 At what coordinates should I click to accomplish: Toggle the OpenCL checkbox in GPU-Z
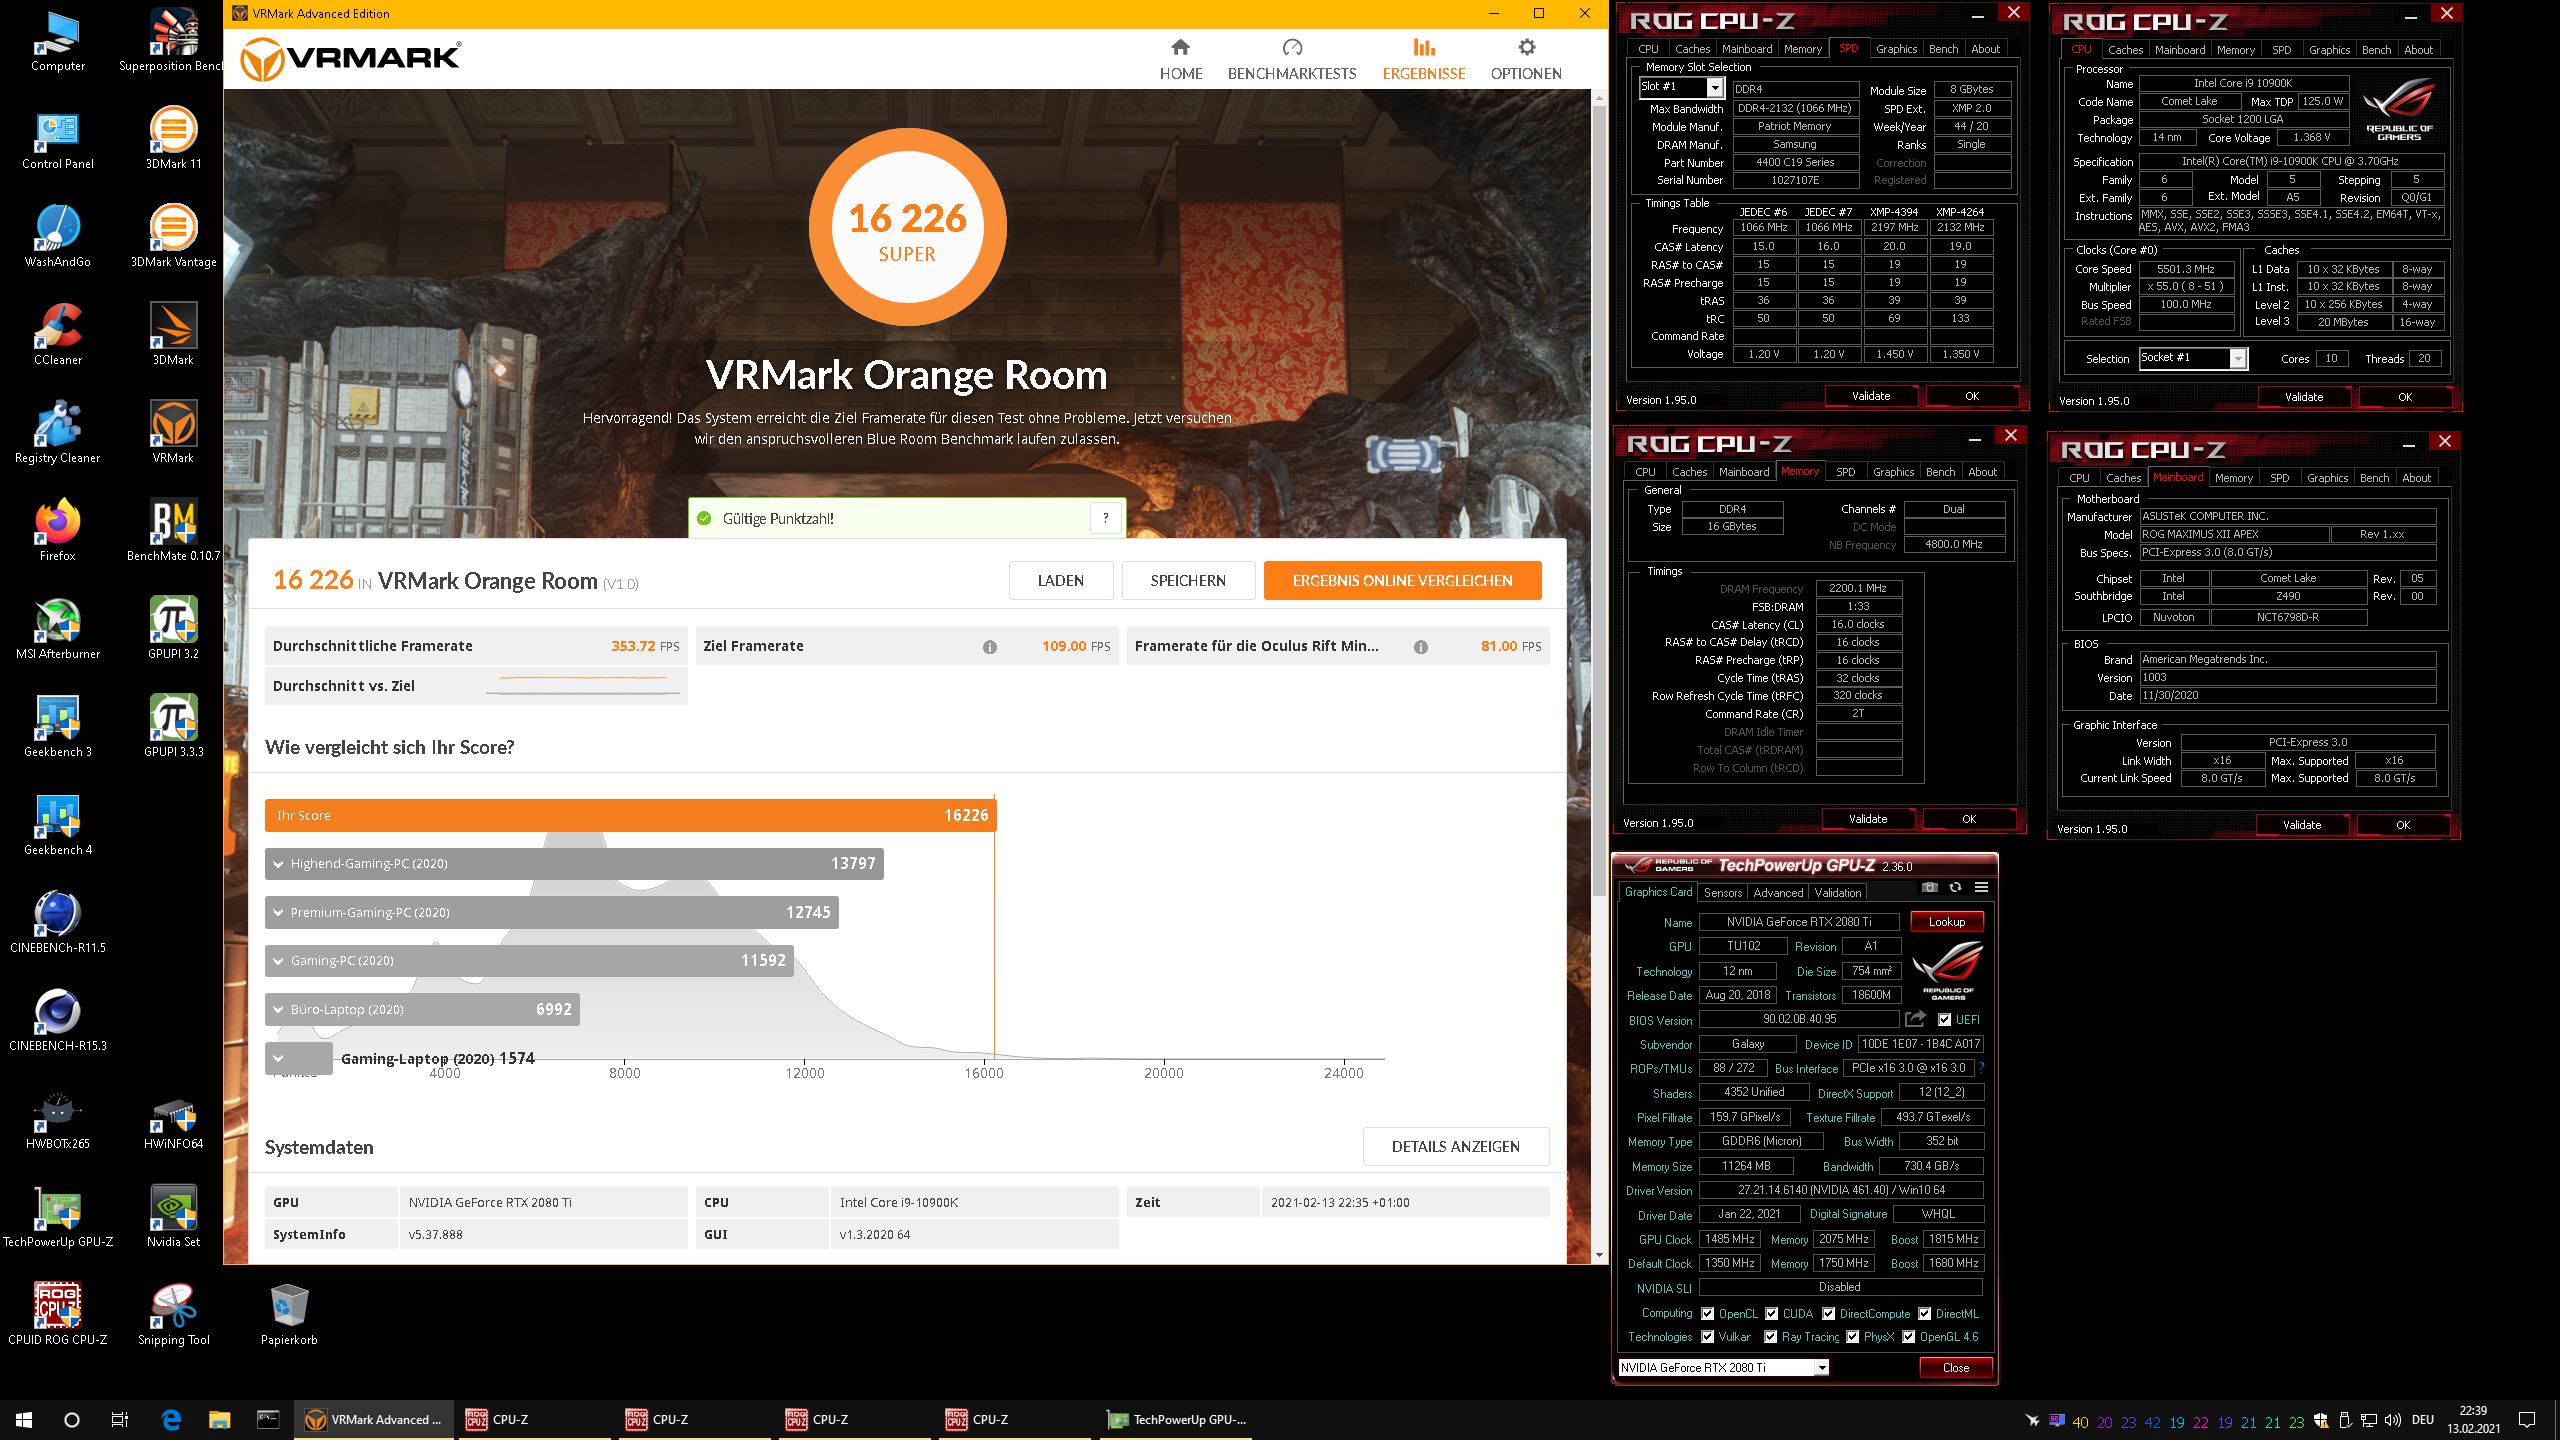click(x=1708, y=1314)
